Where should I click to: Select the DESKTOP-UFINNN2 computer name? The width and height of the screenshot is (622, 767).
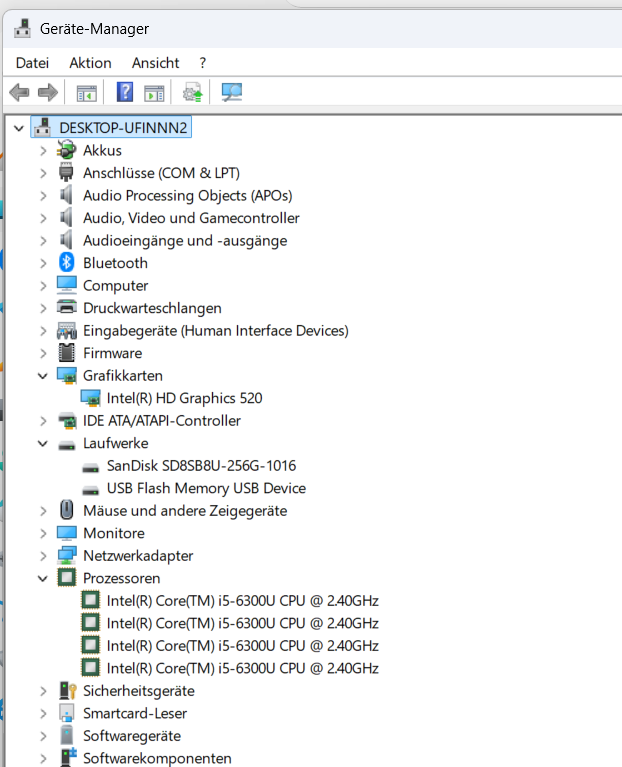point(123,128)
